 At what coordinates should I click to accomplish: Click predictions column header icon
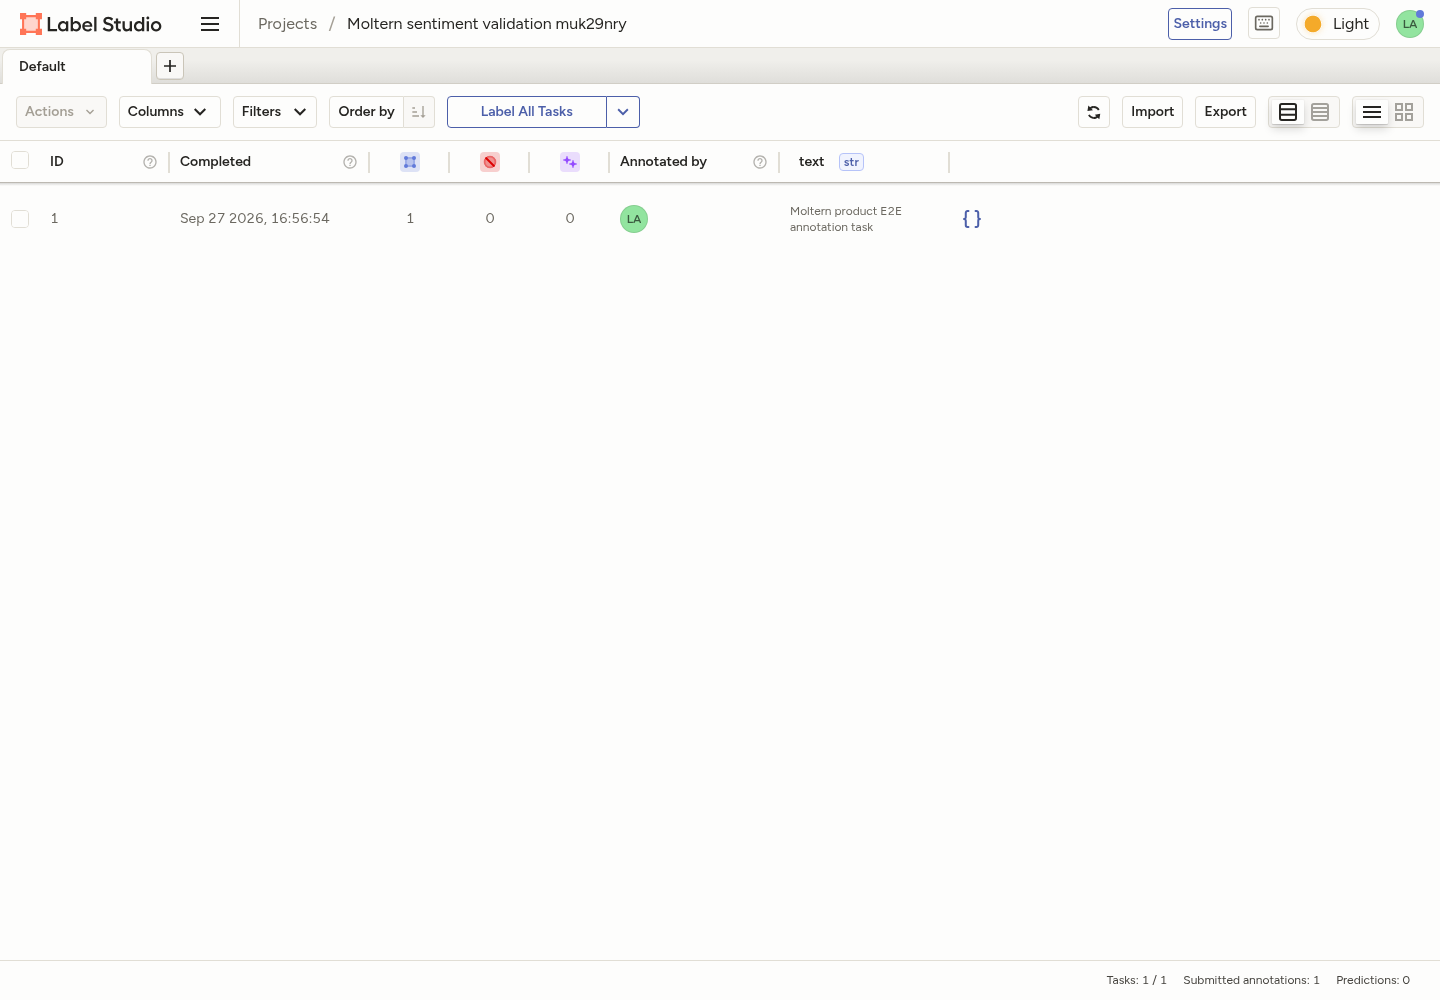pos(570,162)
